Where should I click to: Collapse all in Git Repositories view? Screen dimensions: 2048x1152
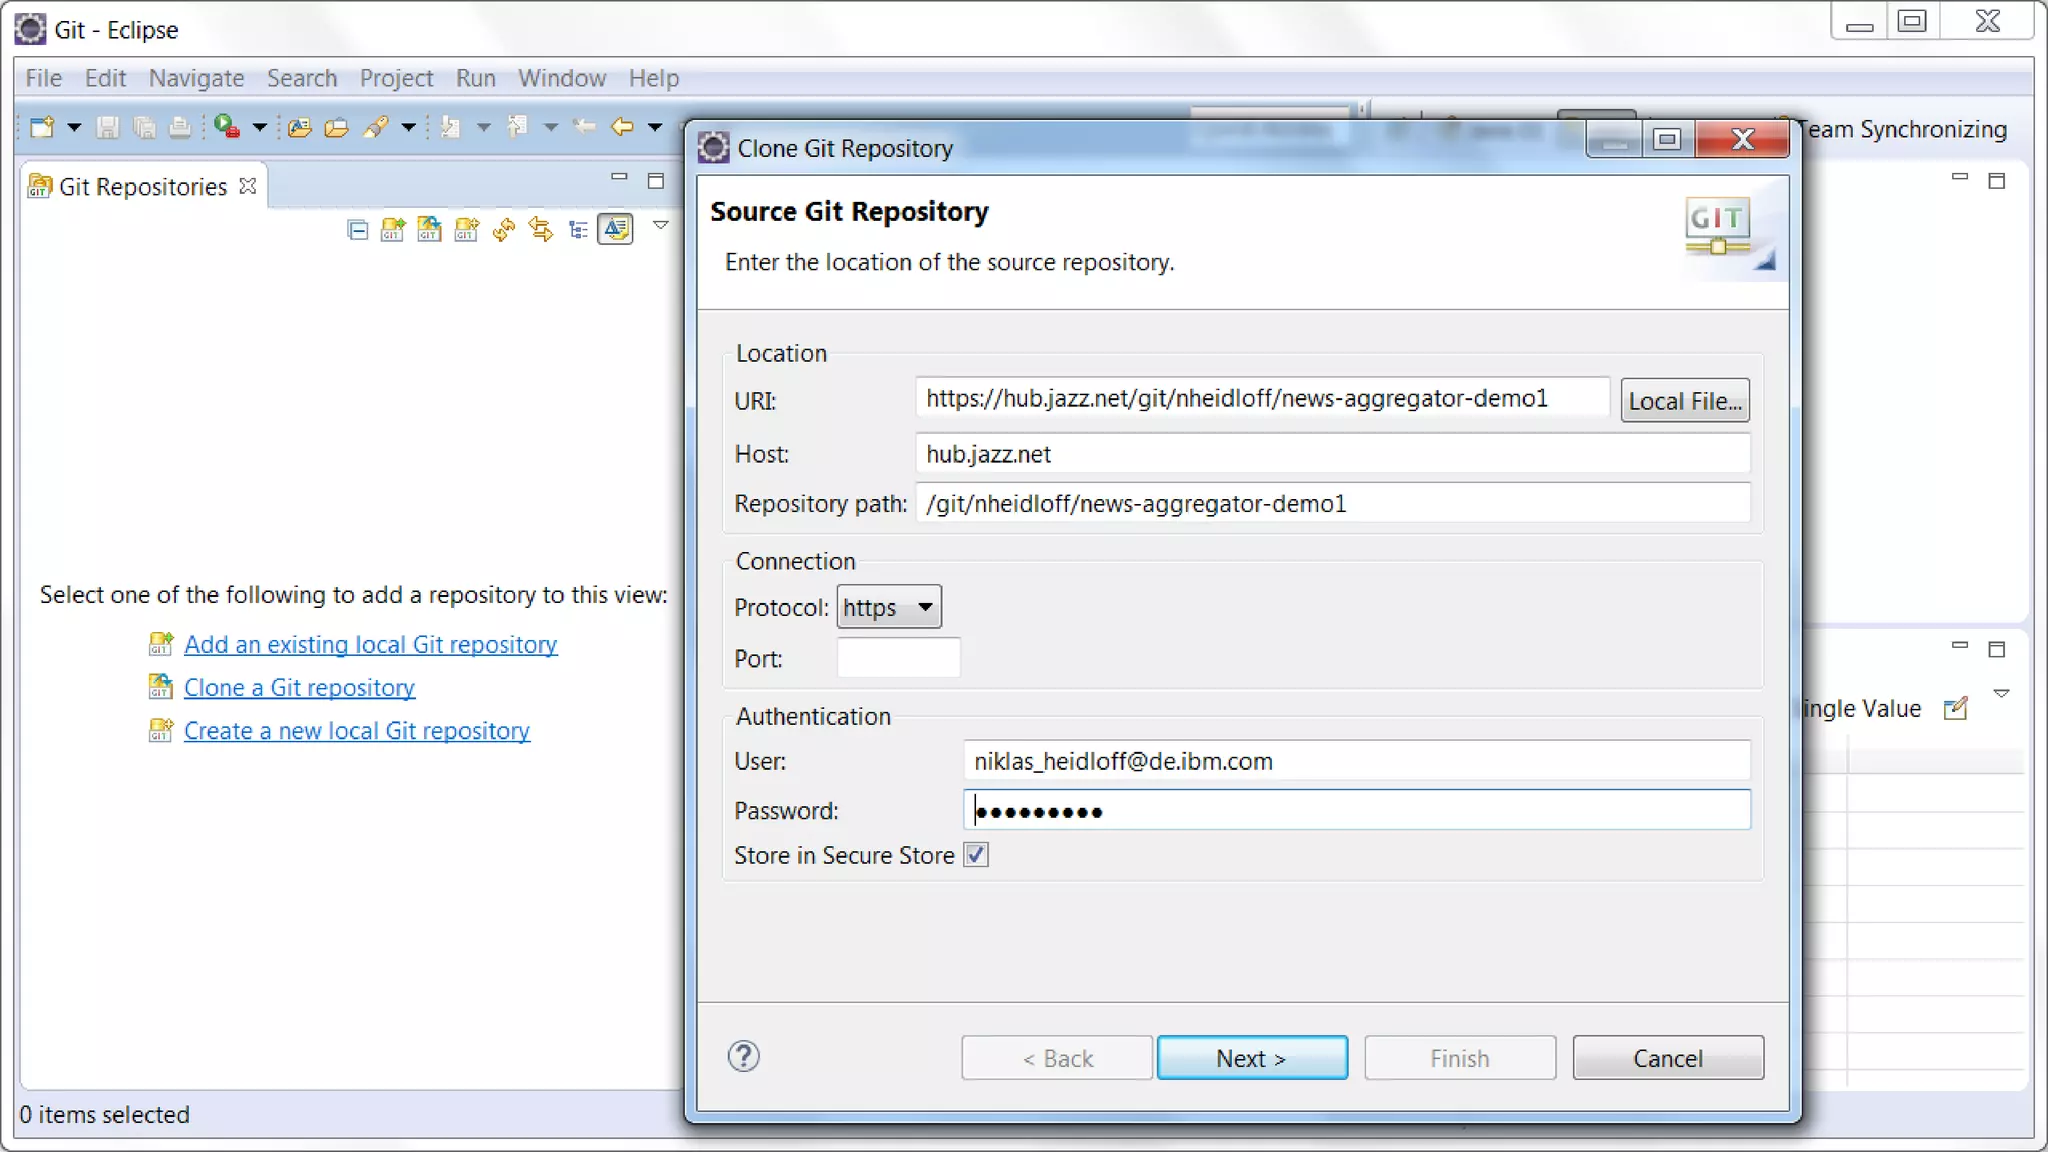tap(357, 231)
